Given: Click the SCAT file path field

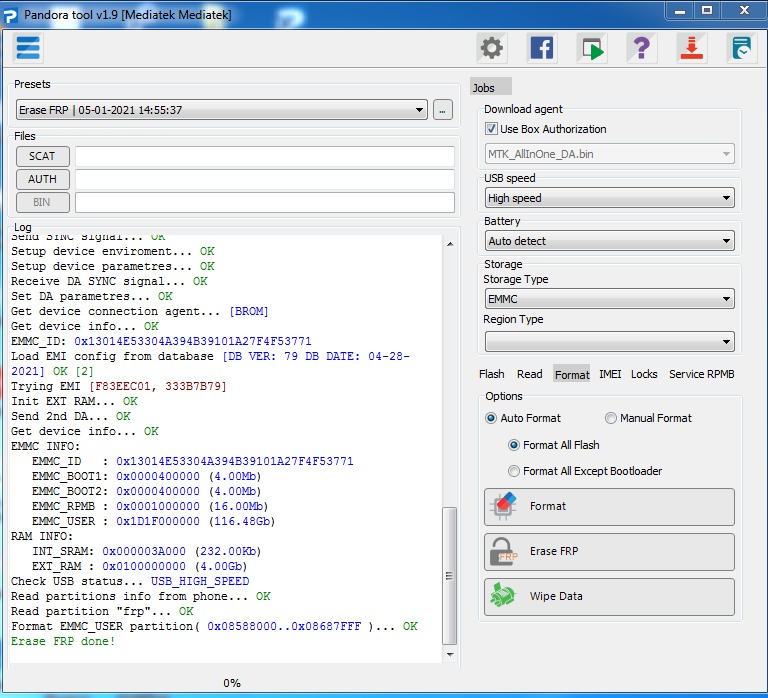Looking at the screenshot, I should [x=264, y=156].
